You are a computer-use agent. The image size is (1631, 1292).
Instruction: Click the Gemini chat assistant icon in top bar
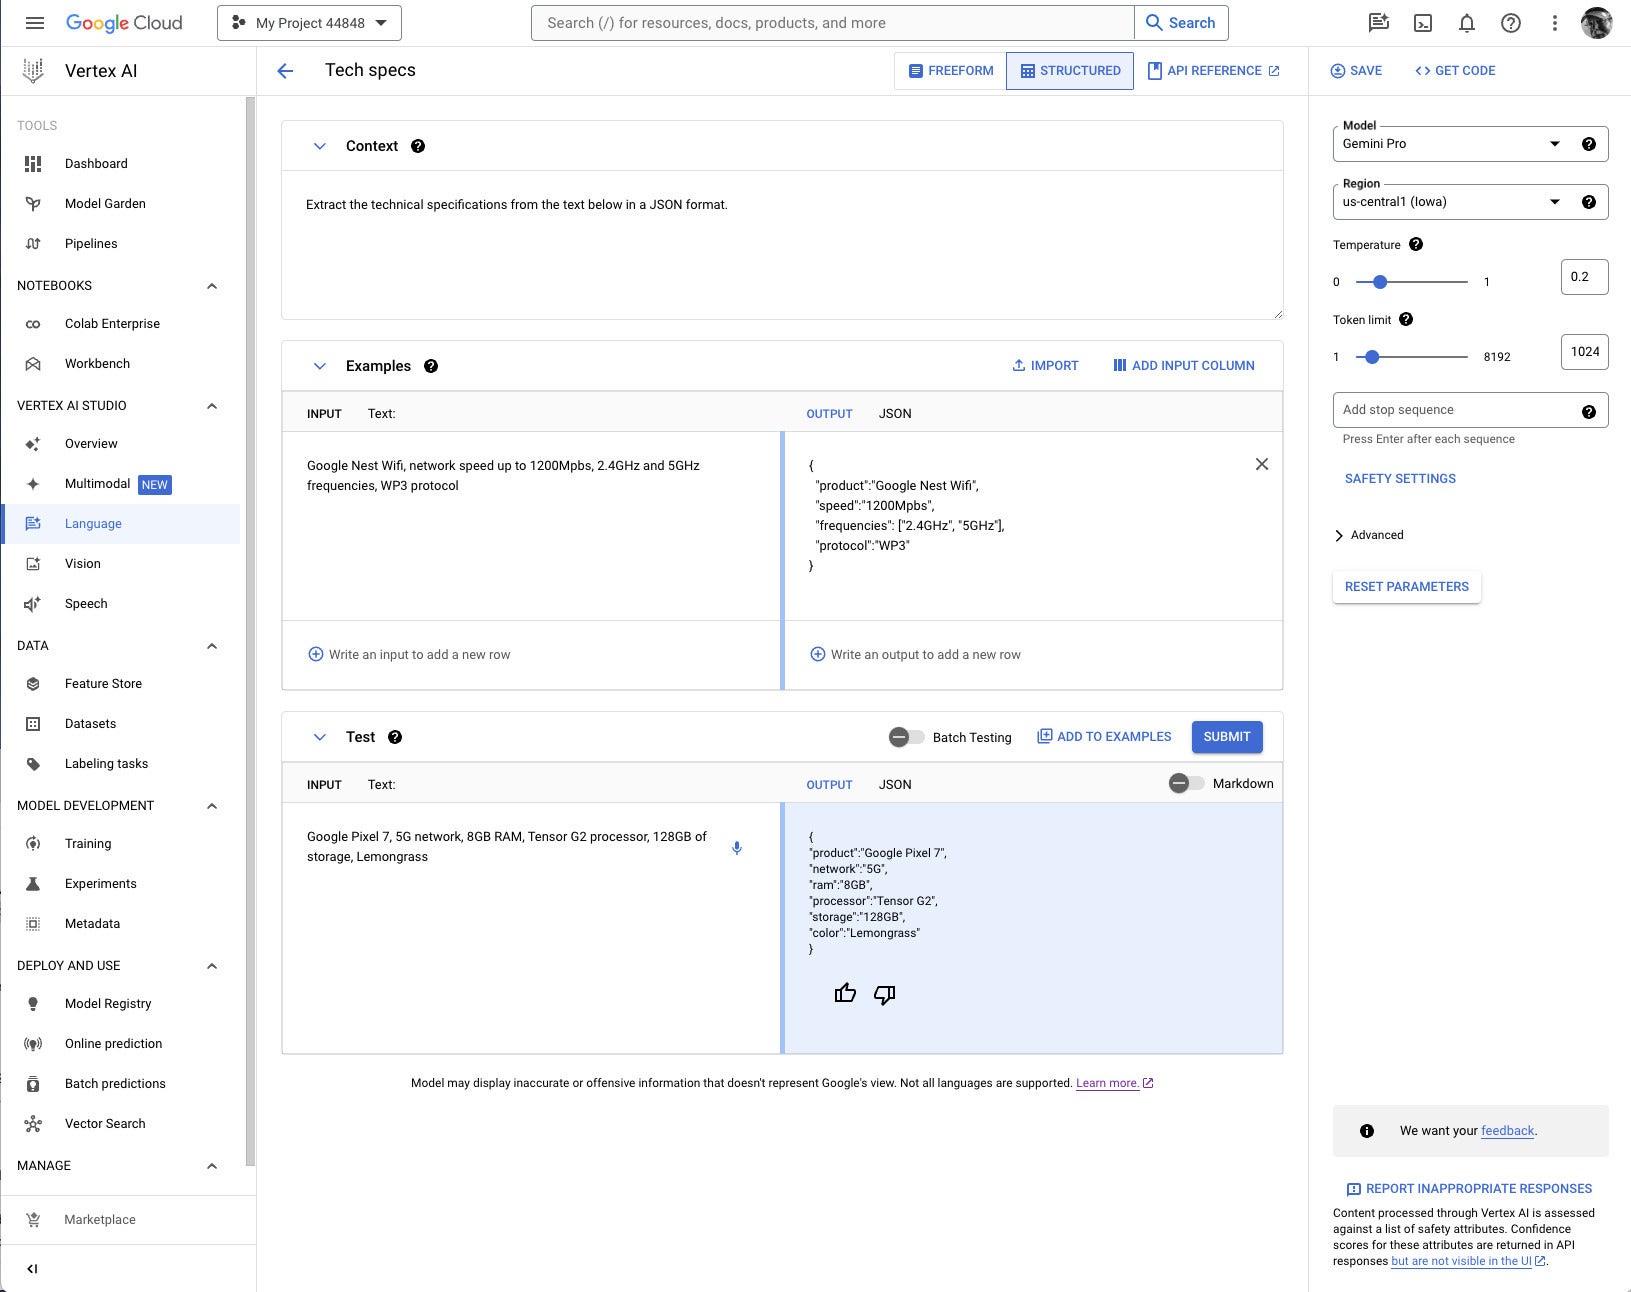(1379, 23)
